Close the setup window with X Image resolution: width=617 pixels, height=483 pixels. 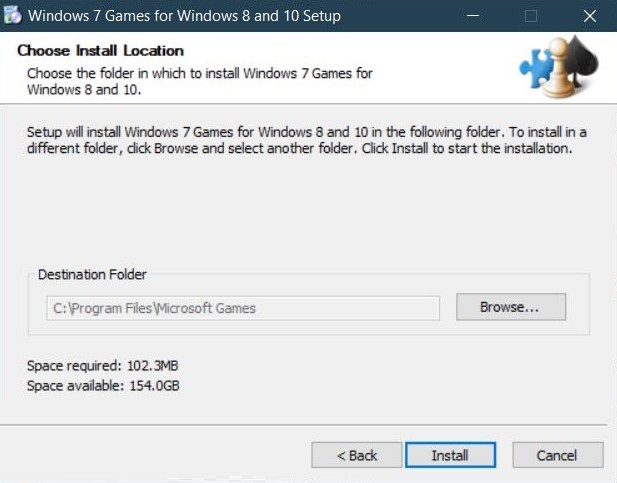[588, 16]
